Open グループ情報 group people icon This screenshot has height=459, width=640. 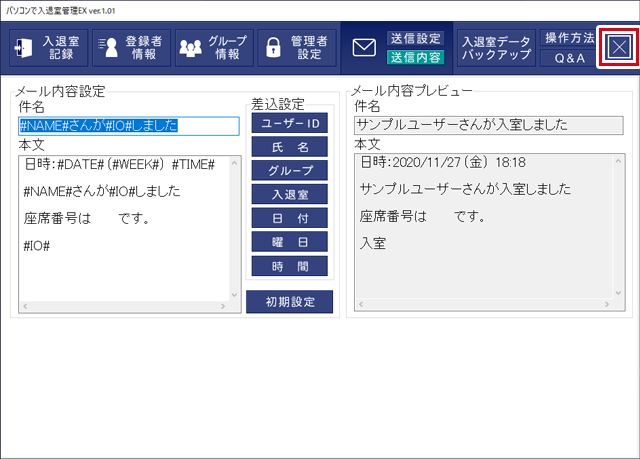[214, 47]
